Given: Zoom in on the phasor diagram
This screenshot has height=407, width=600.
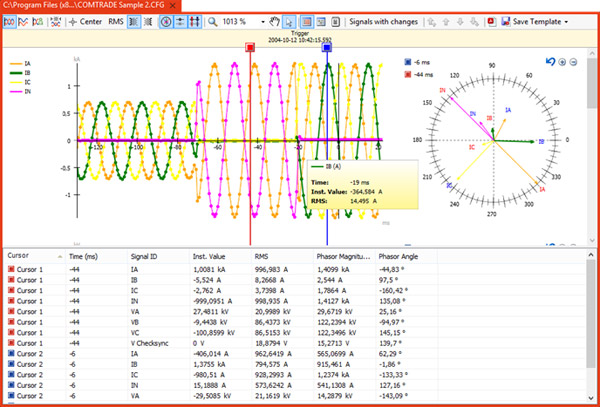Looking at the screenshot, I should tap(563, 62).
